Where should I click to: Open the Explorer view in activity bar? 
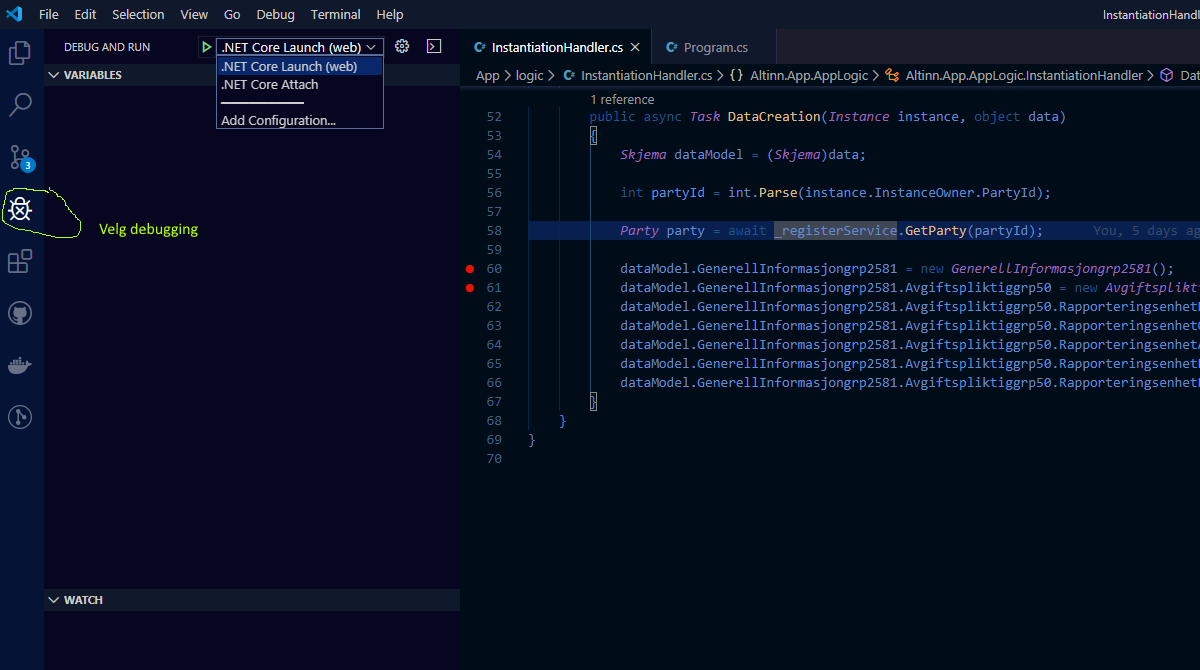coord(20,53)
